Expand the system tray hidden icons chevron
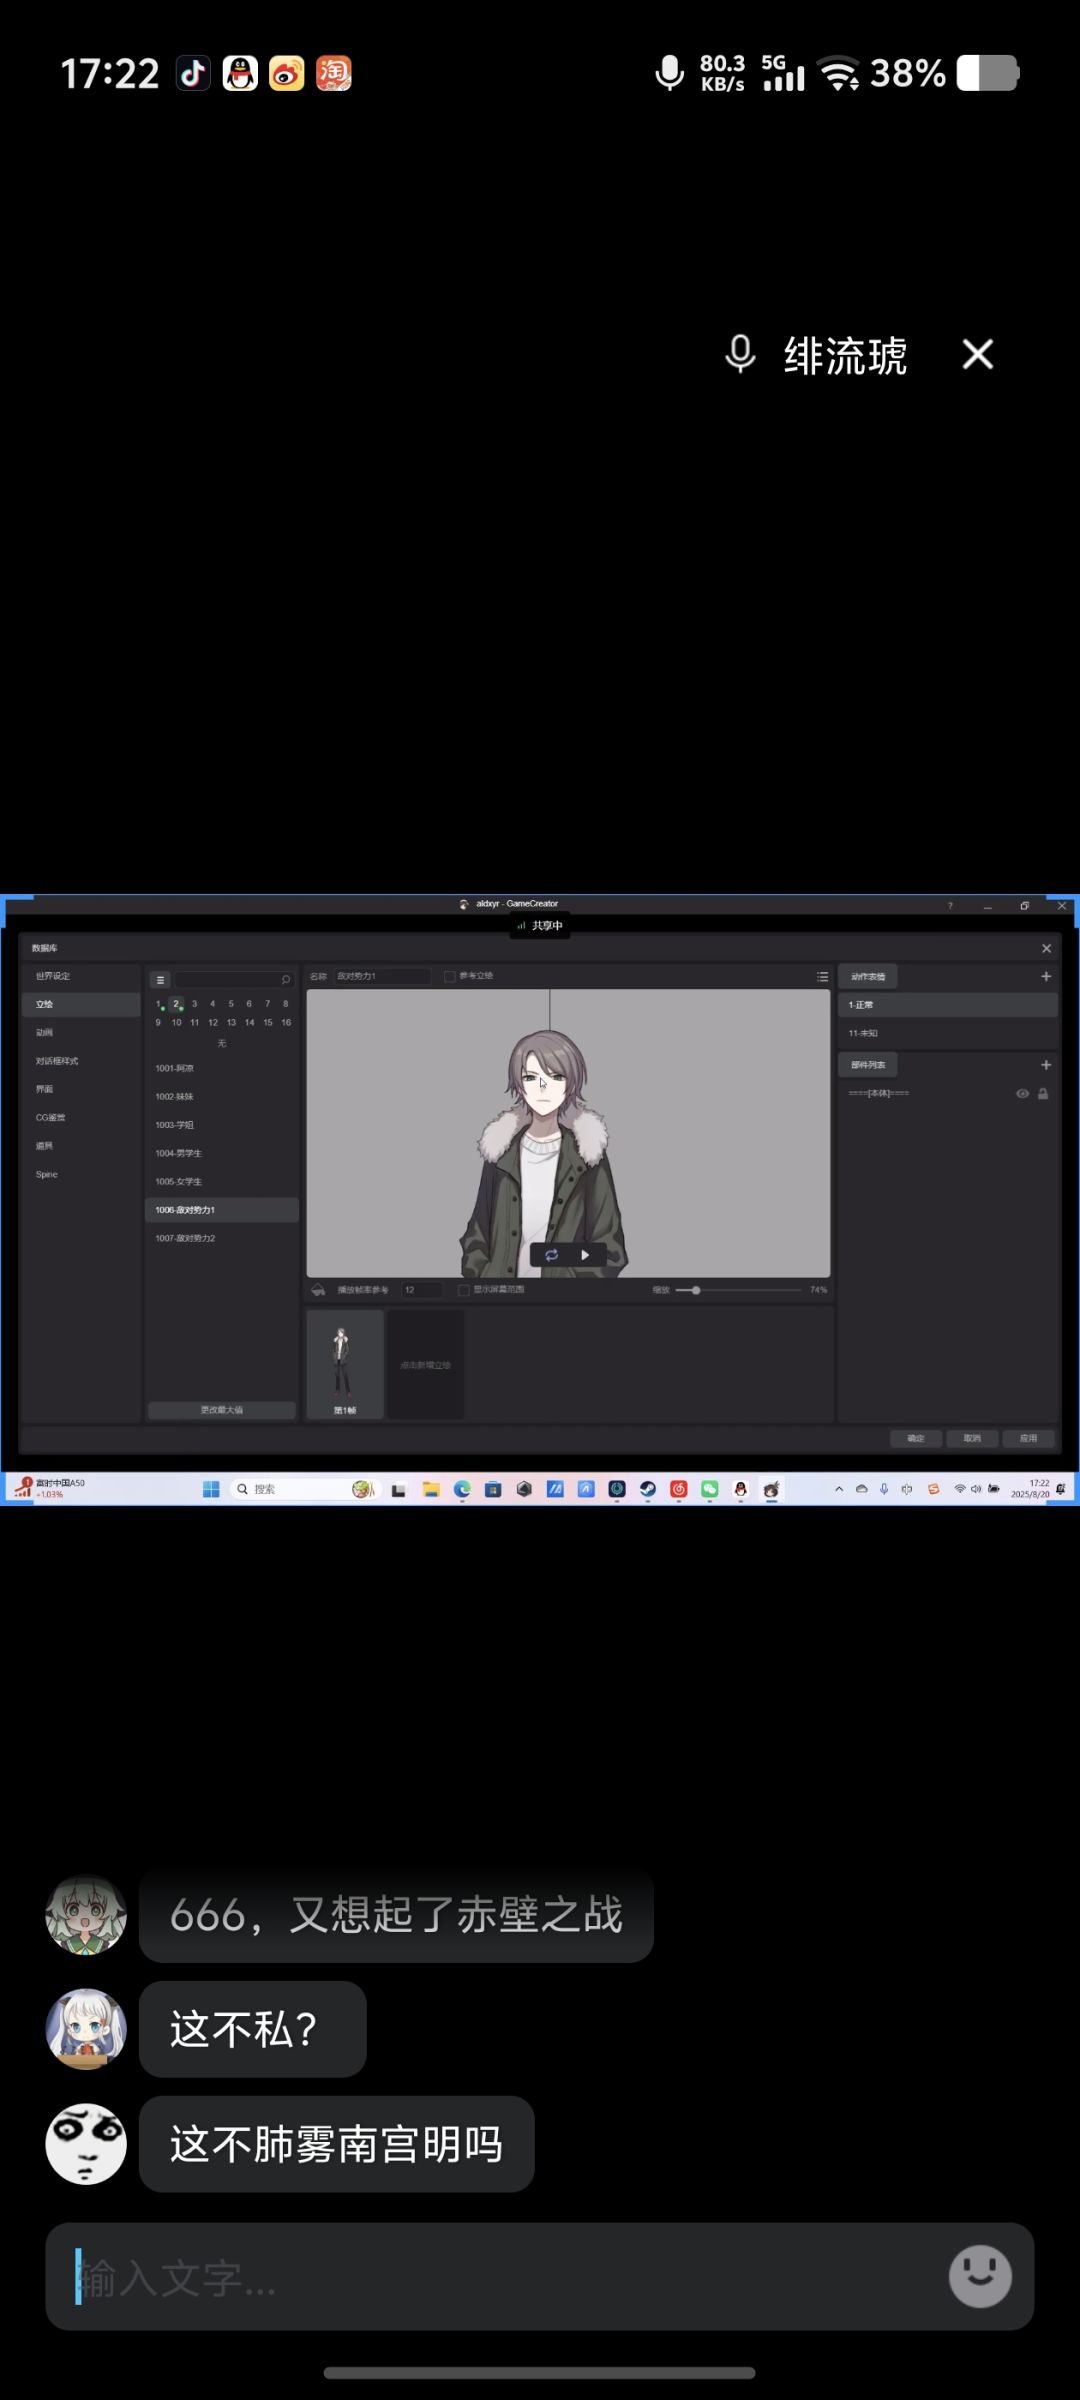Viewport: 1080px width, 2400px height. (839, 1489)
